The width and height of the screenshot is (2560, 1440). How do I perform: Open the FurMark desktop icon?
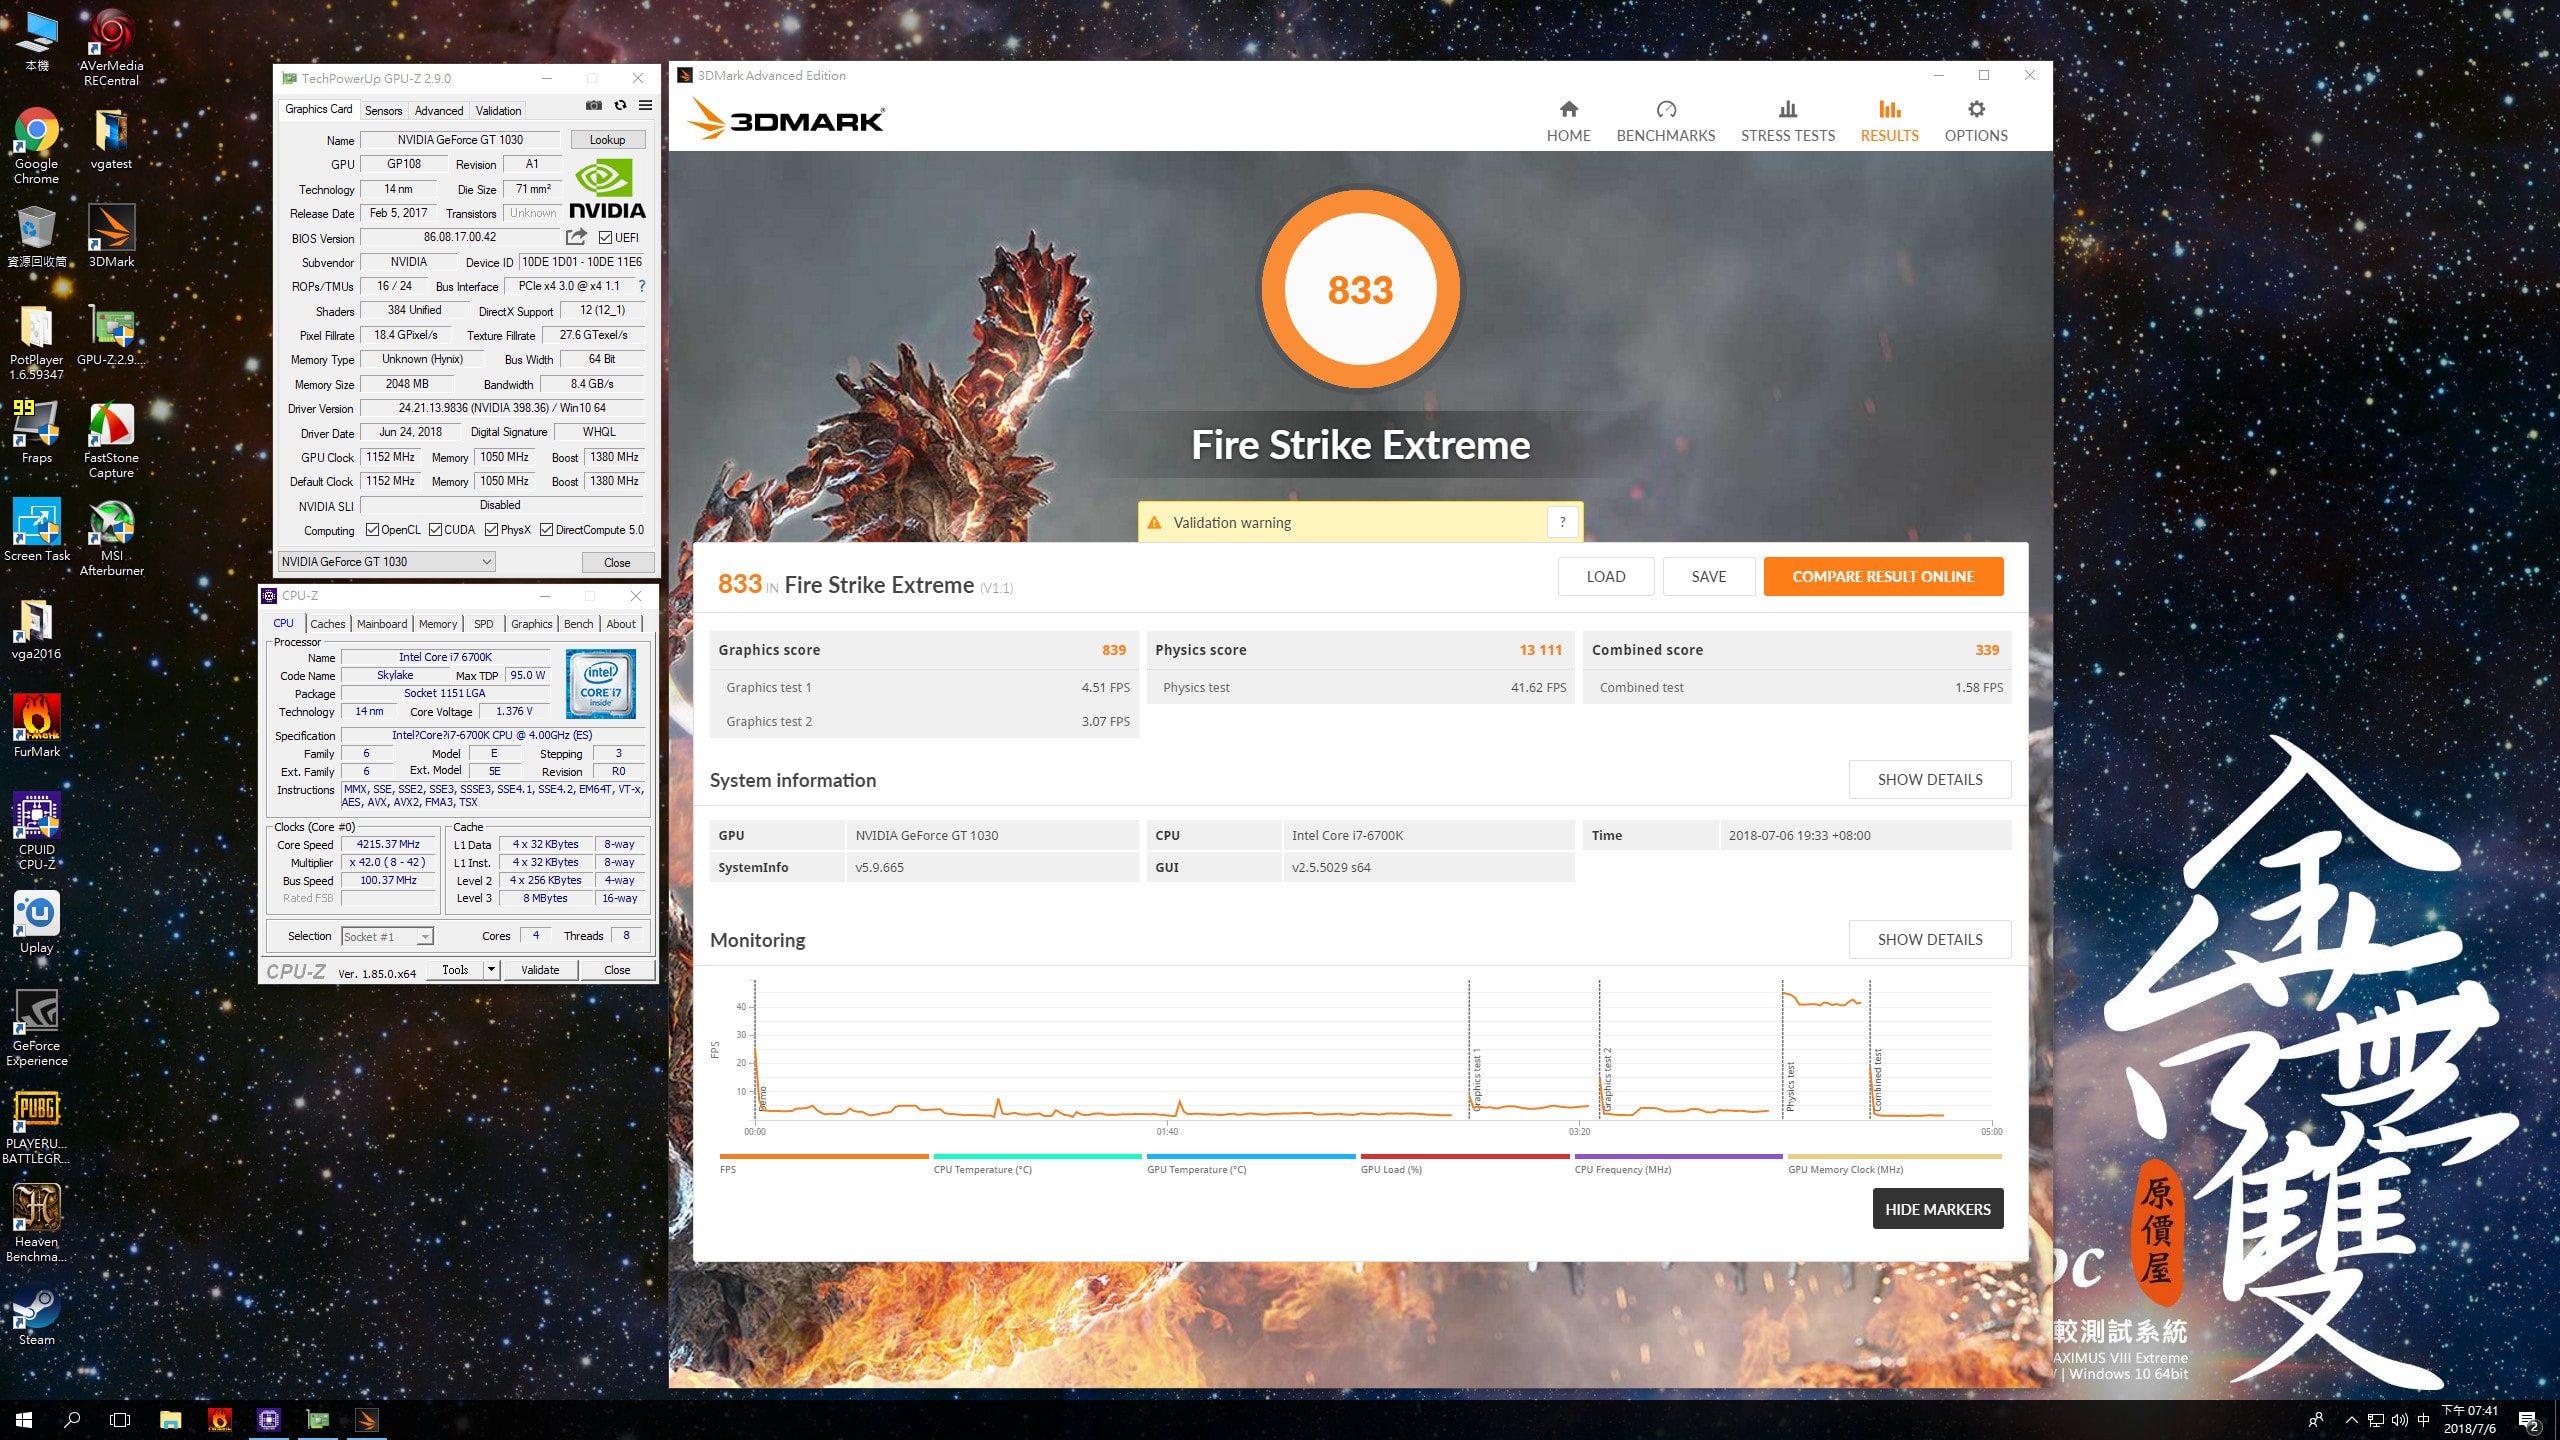[37, 726]
